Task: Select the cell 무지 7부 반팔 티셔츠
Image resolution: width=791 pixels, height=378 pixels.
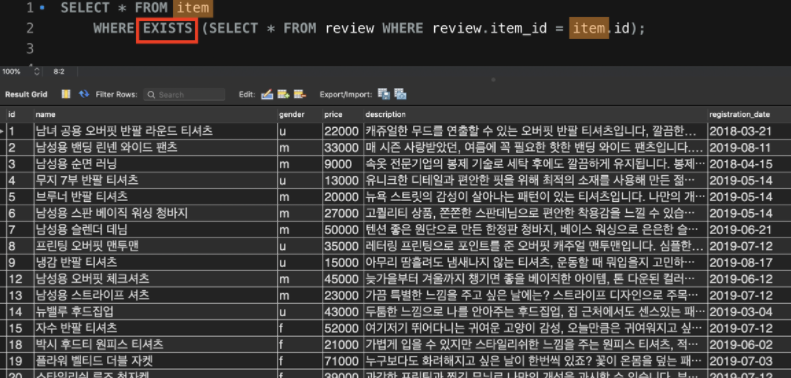Action: (155, 180)
